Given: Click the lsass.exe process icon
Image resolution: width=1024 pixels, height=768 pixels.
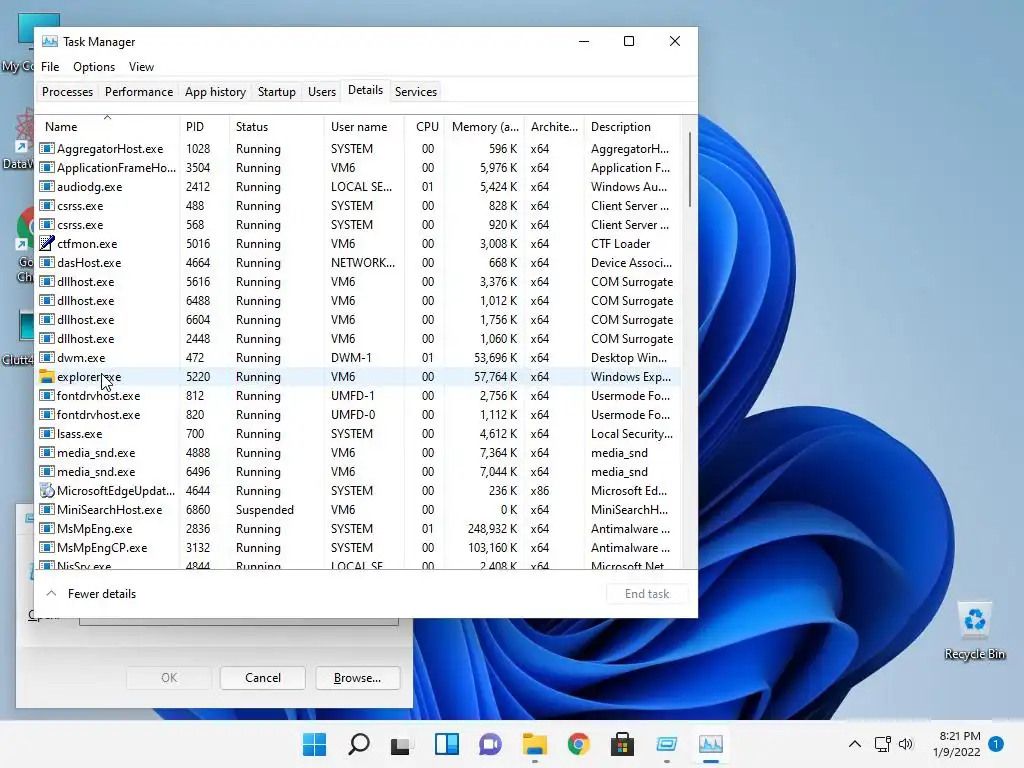Looking at the screenshot, I should [x=46, y=433].
